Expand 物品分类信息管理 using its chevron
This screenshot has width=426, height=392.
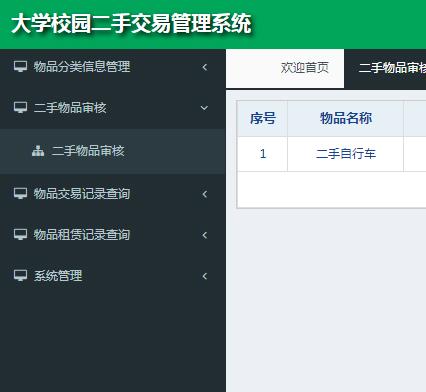205,67
